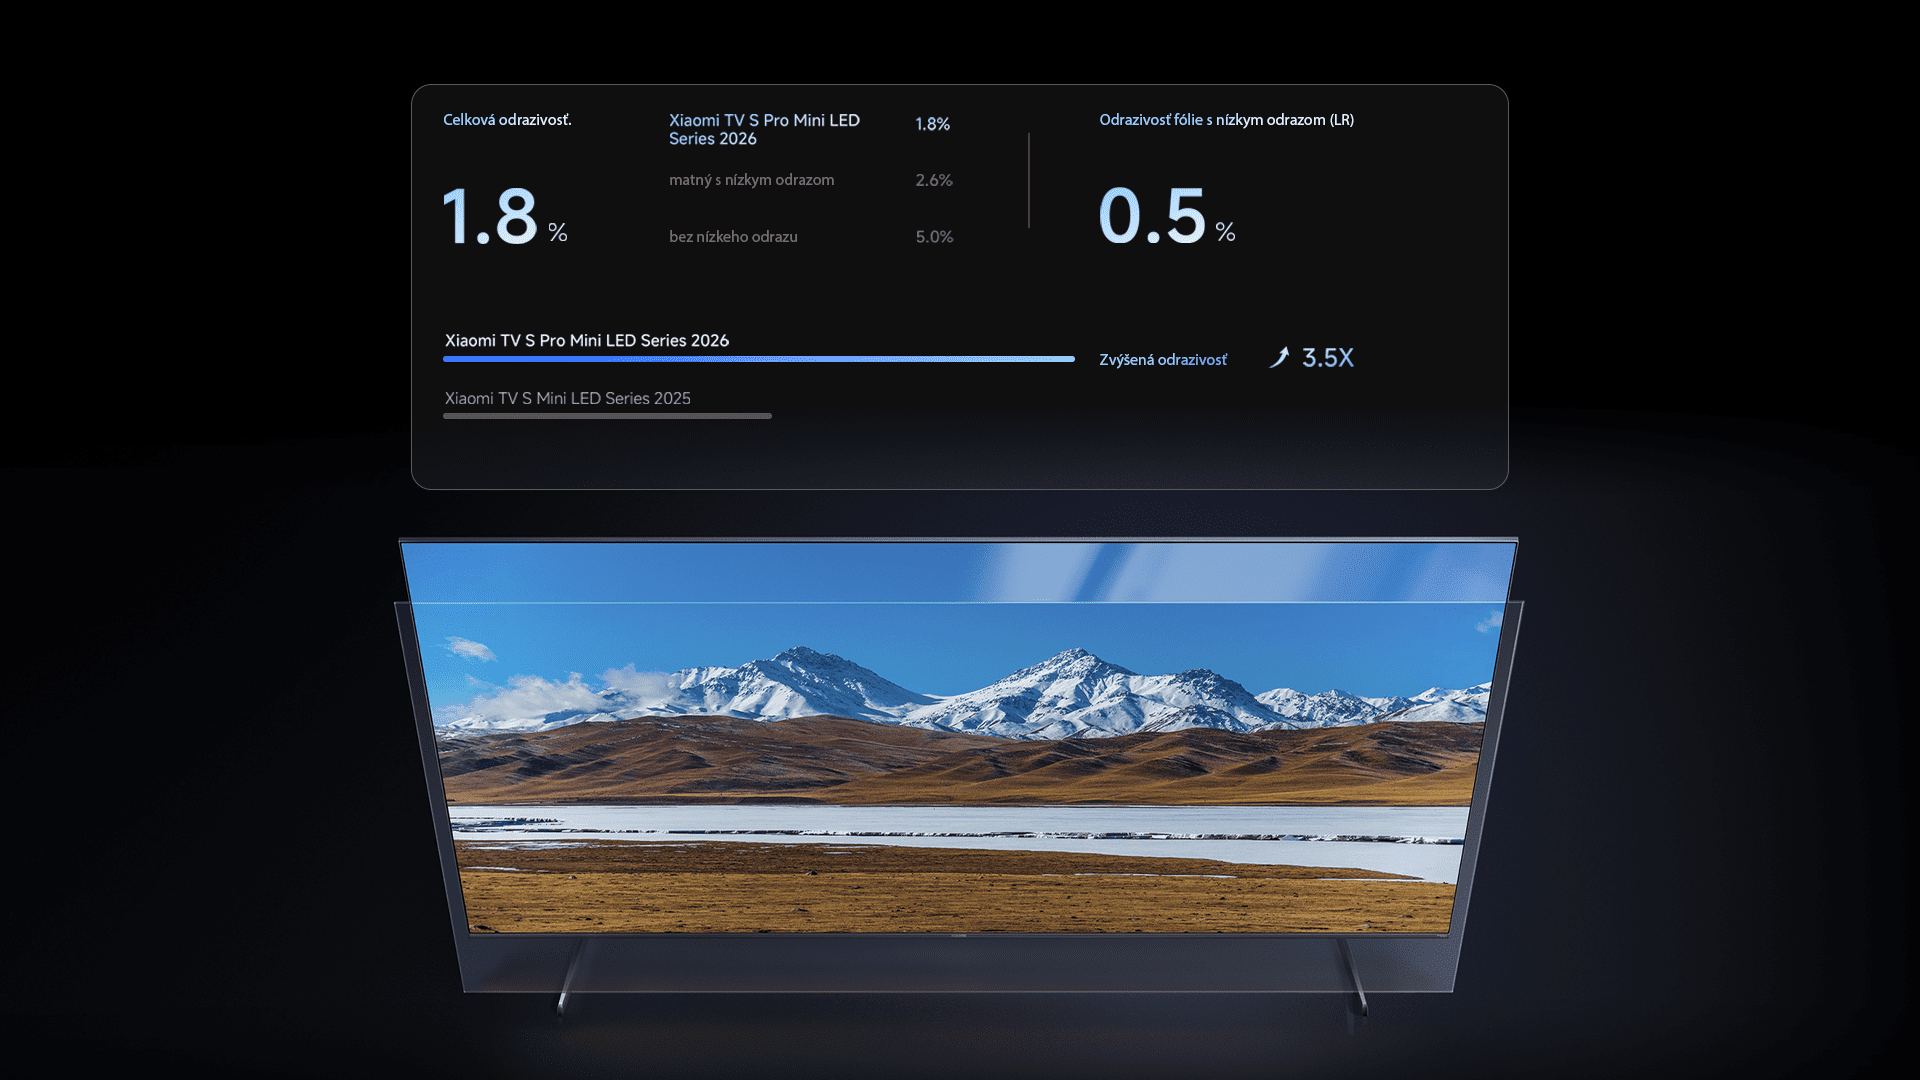Click the bez nízkeho odrazu row

pyautogui.click(x=733, y=237)
